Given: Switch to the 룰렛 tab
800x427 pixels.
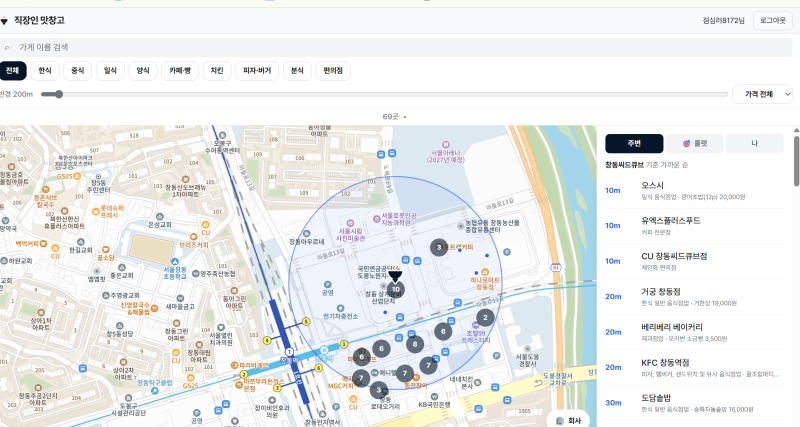Looking at the screenshot, I should pyautogui.click(x=694, y=144).
